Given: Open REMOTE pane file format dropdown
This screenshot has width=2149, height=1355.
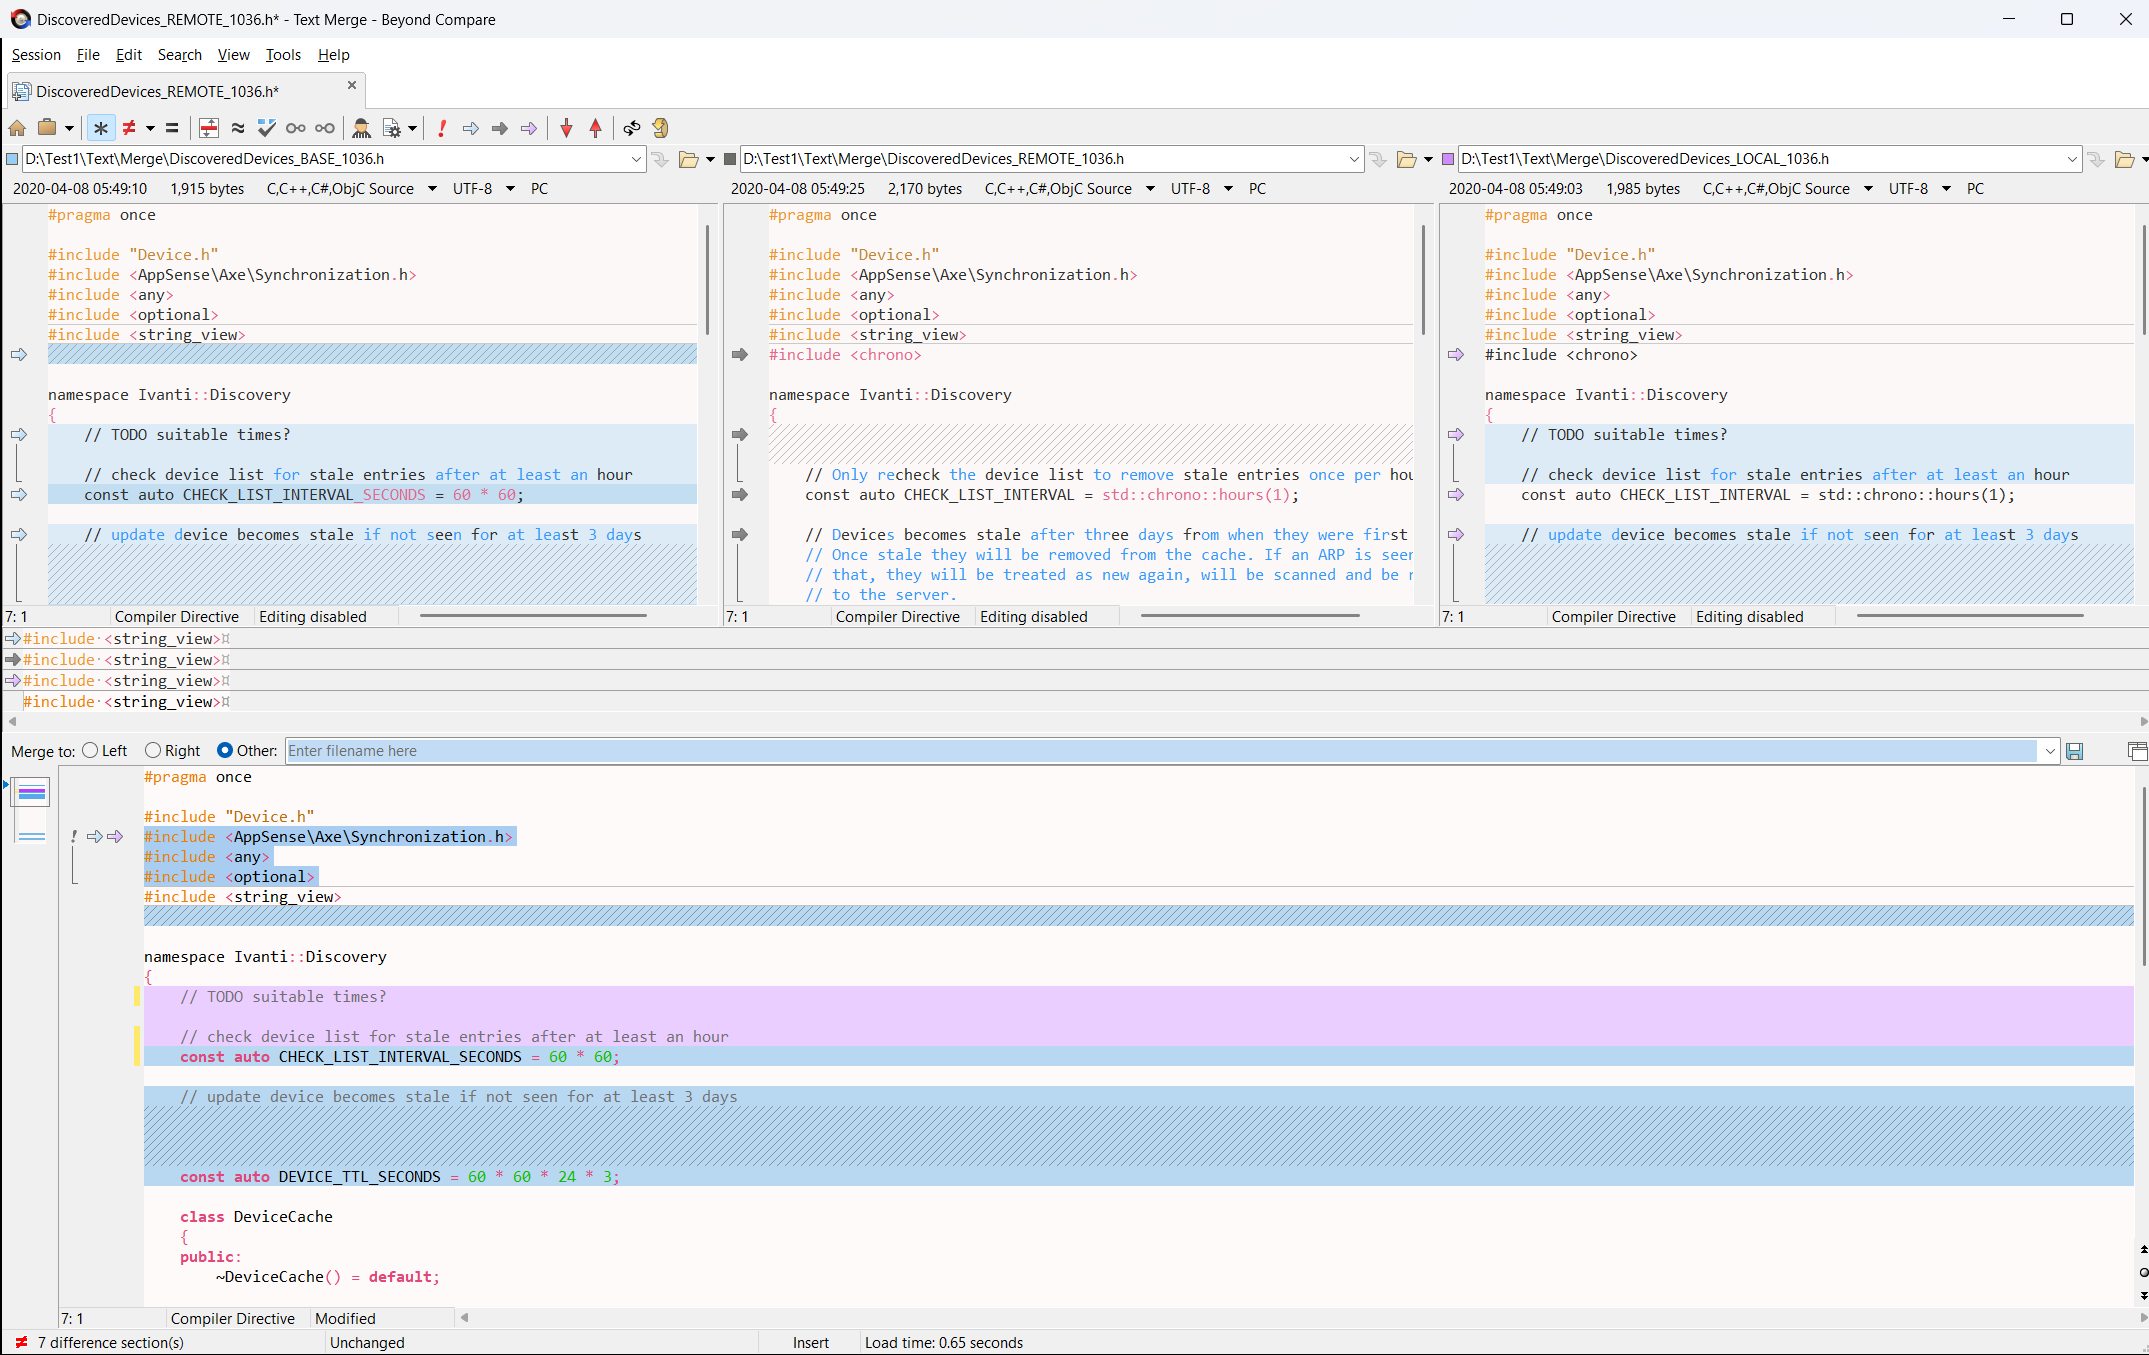Looking at the screenshot, I should pyautogui.click(x=1150, y=189).
